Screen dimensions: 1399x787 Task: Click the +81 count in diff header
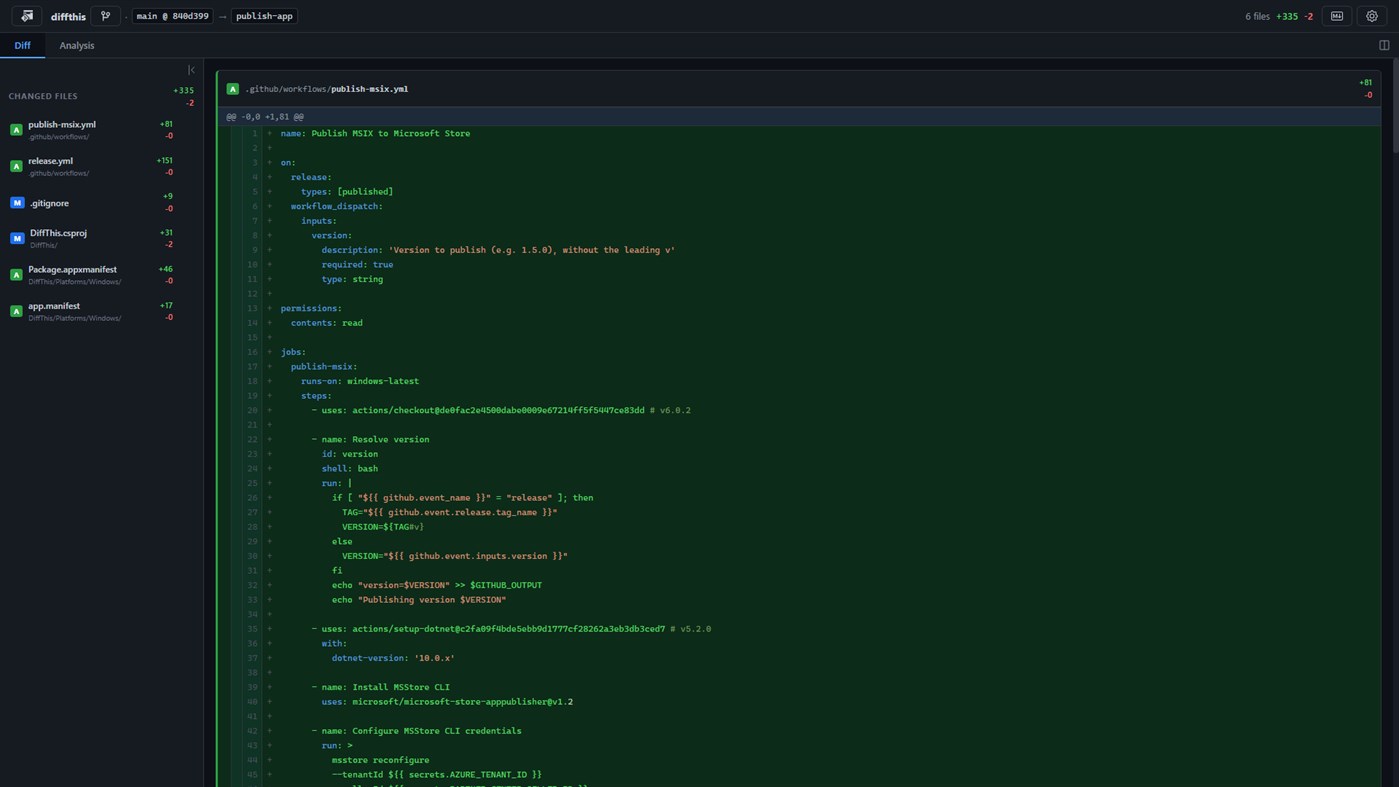coord(1365,83)
